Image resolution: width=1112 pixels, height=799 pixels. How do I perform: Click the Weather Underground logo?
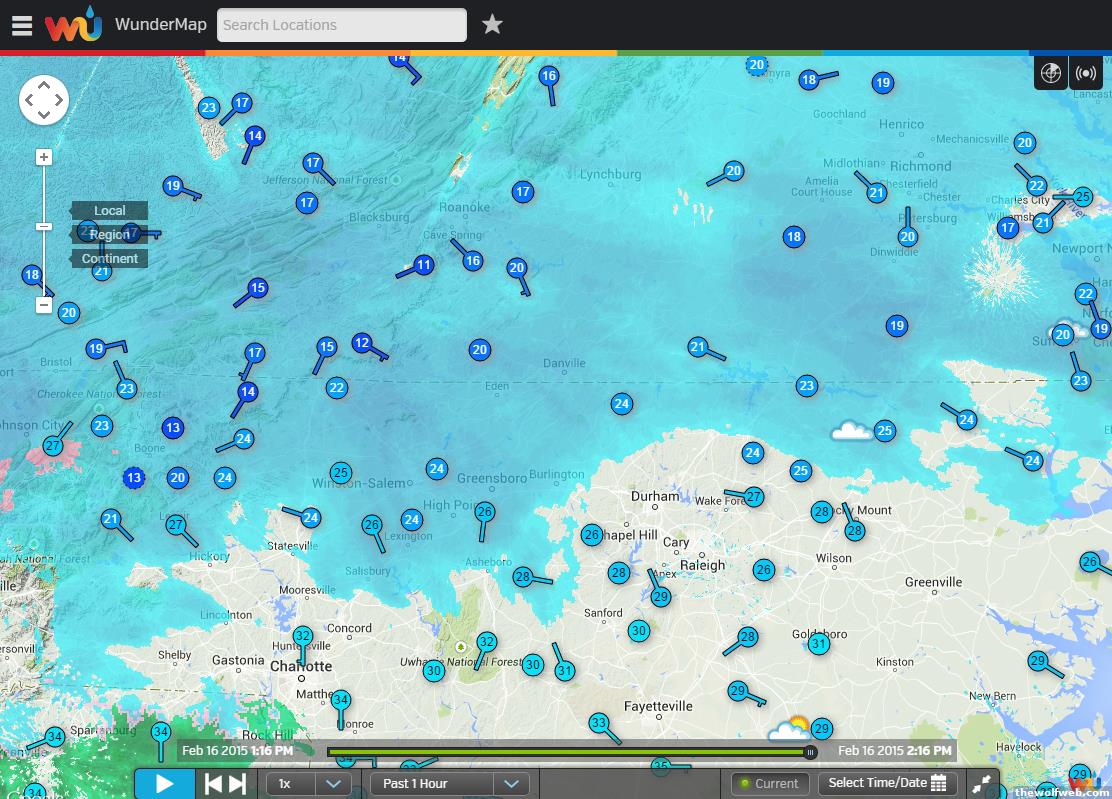tap(73, 24)
